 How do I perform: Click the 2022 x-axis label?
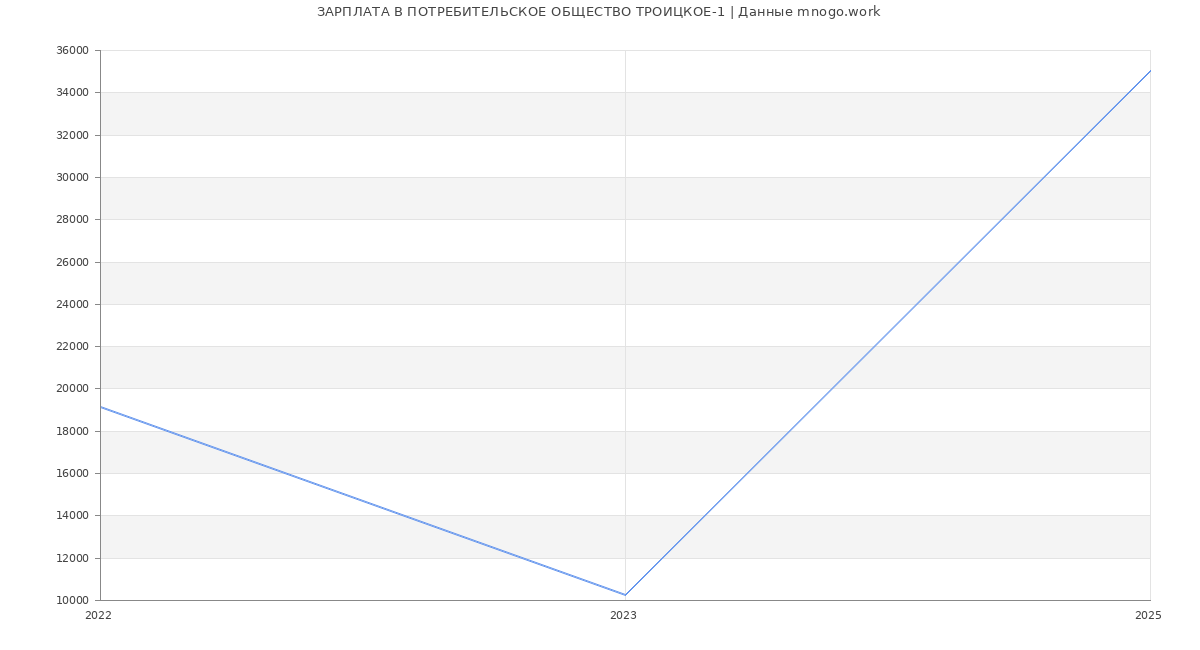pos(98,615)
